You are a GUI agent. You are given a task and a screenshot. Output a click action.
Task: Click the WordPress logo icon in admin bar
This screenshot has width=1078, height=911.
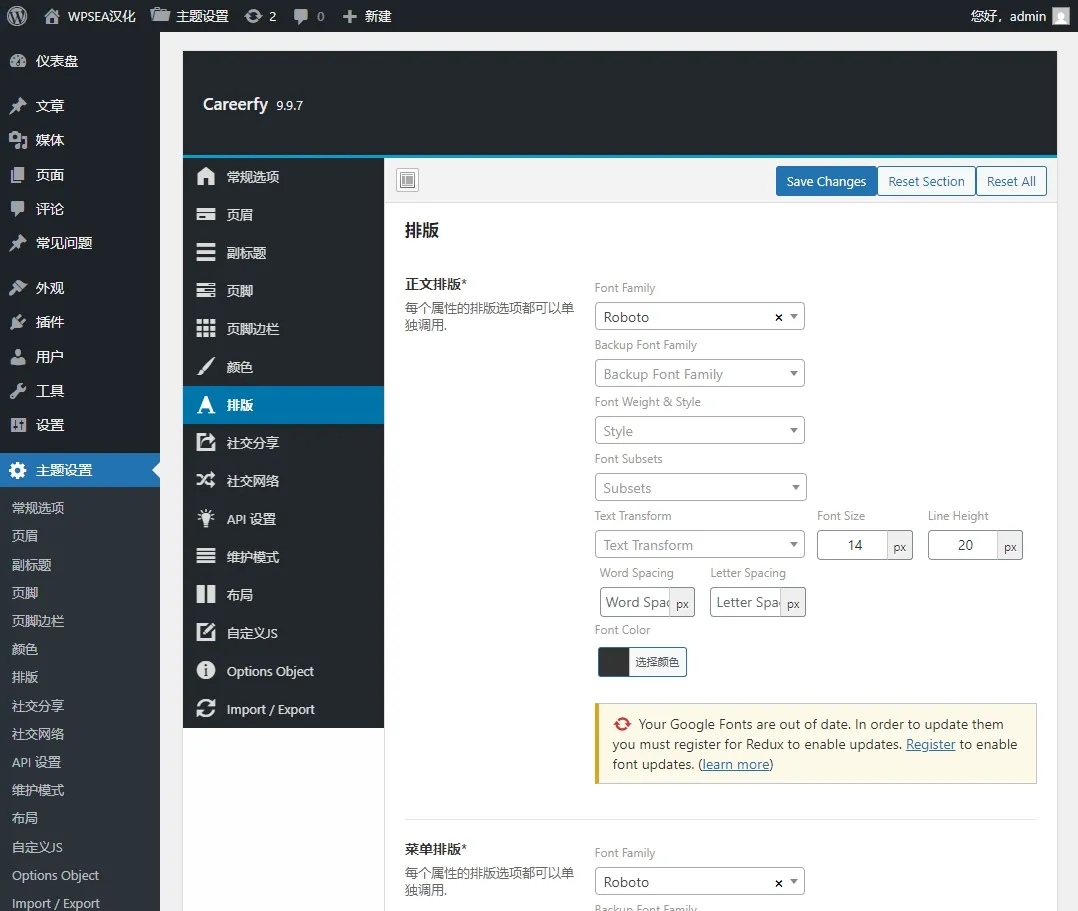(16, 16)
